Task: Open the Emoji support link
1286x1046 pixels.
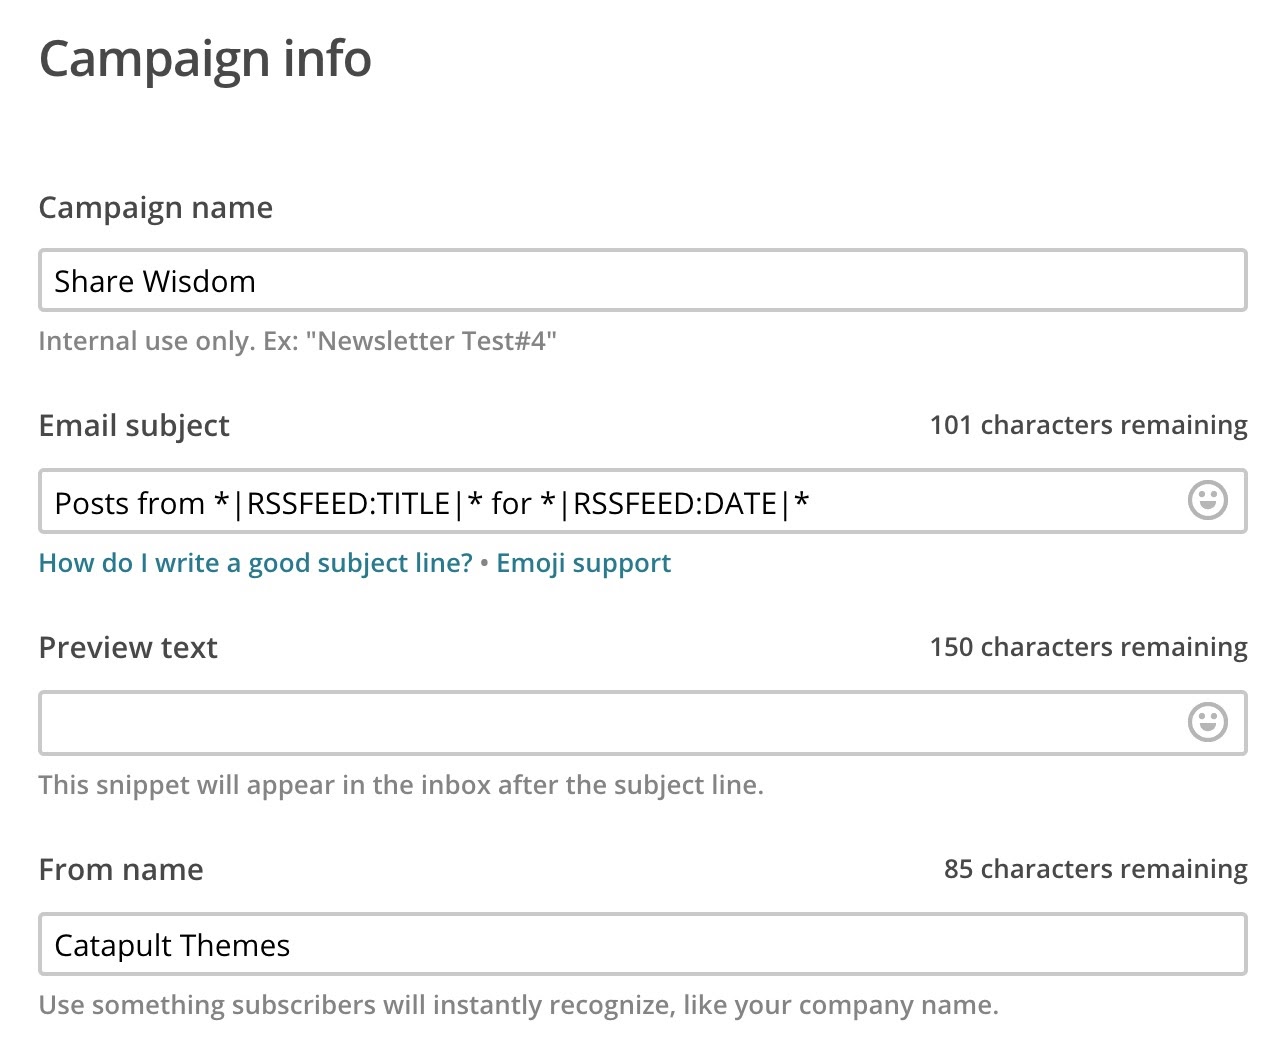Action: point(583,563)
